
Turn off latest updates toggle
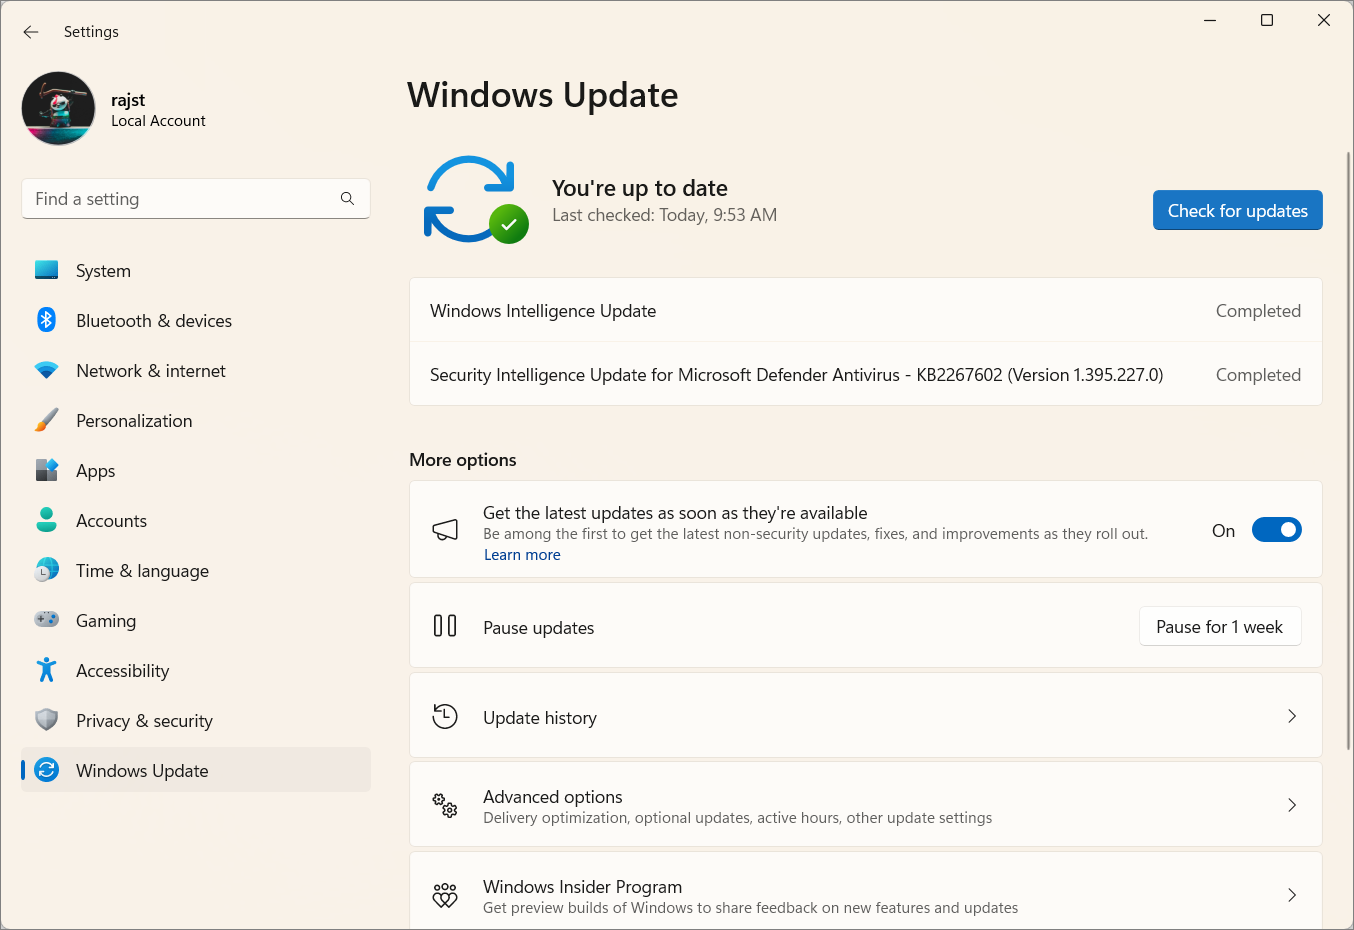pos(1276,529)
